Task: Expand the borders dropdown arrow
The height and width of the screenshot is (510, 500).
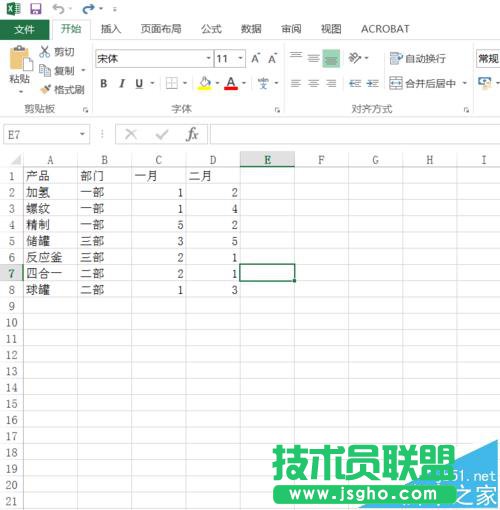Action: coord(185,83)
